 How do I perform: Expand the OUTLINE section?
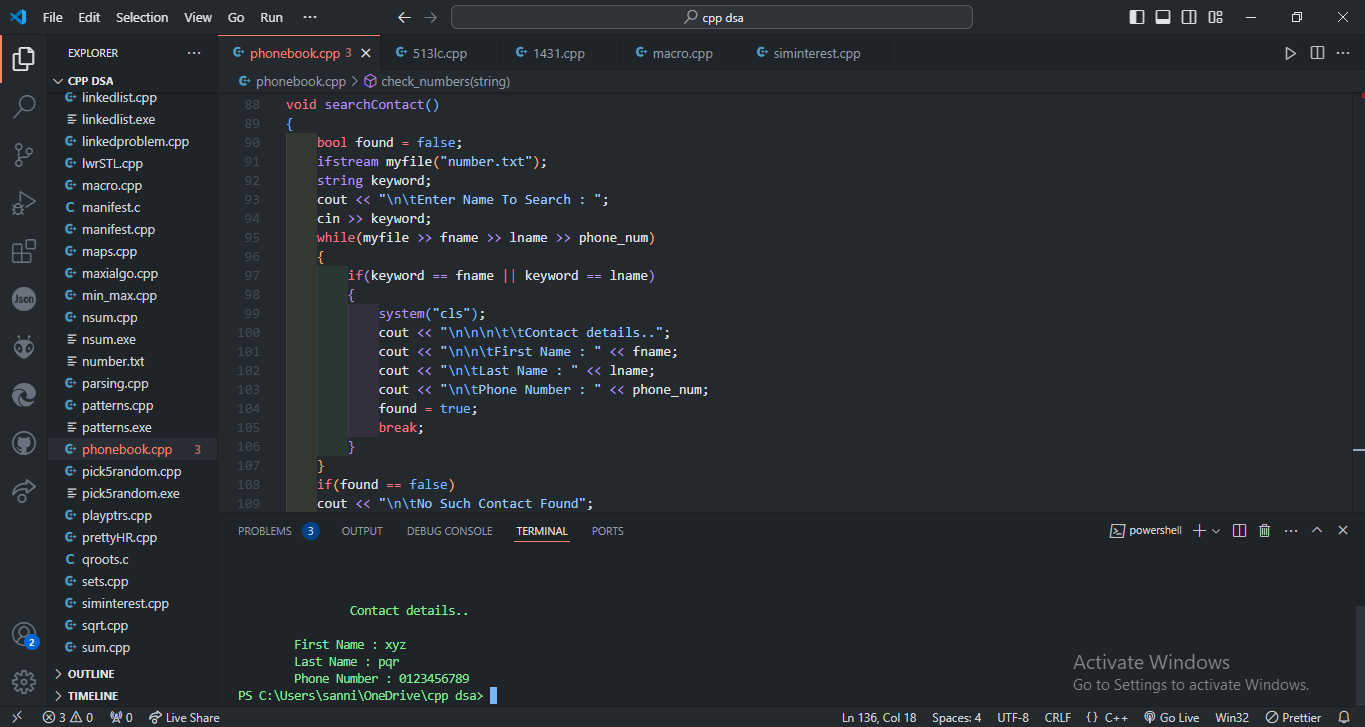[132, 674]
